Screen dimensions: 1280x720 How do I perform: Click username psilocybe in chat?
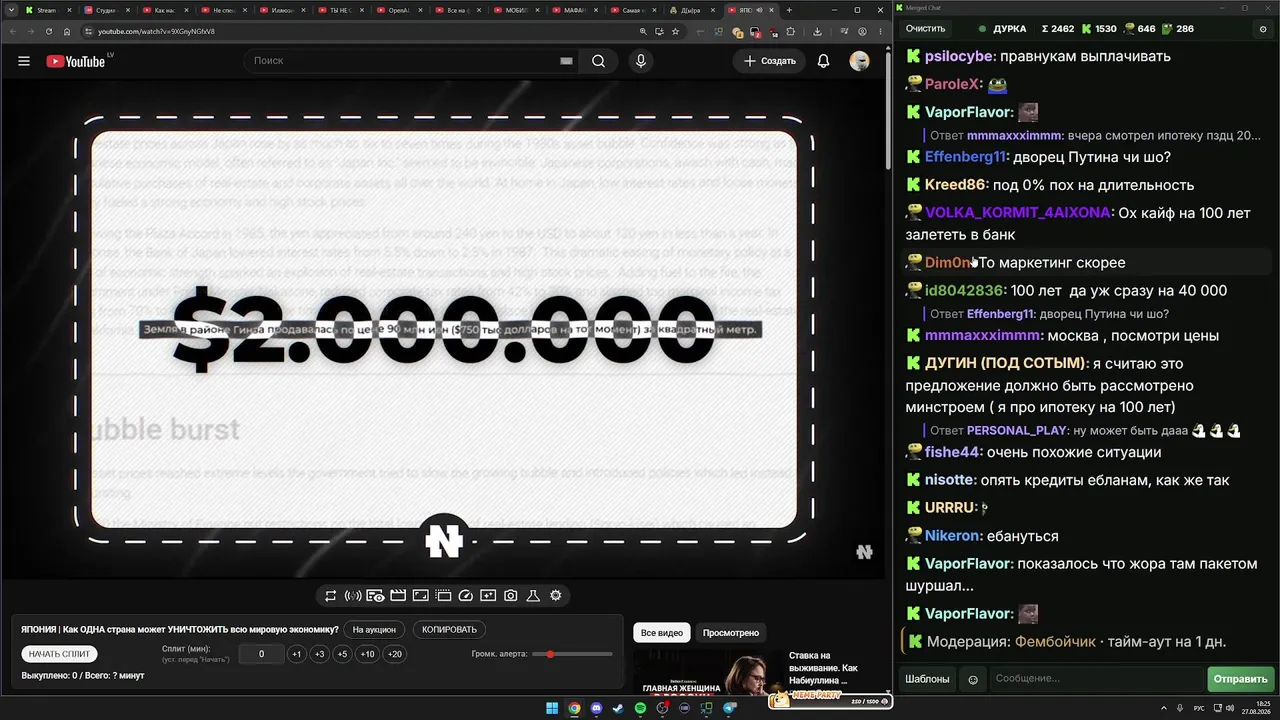959,57
